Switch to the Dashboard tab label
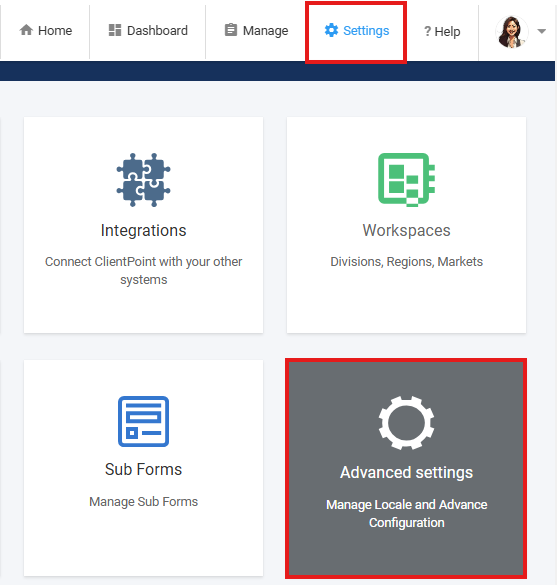 [x=157, y=31]
